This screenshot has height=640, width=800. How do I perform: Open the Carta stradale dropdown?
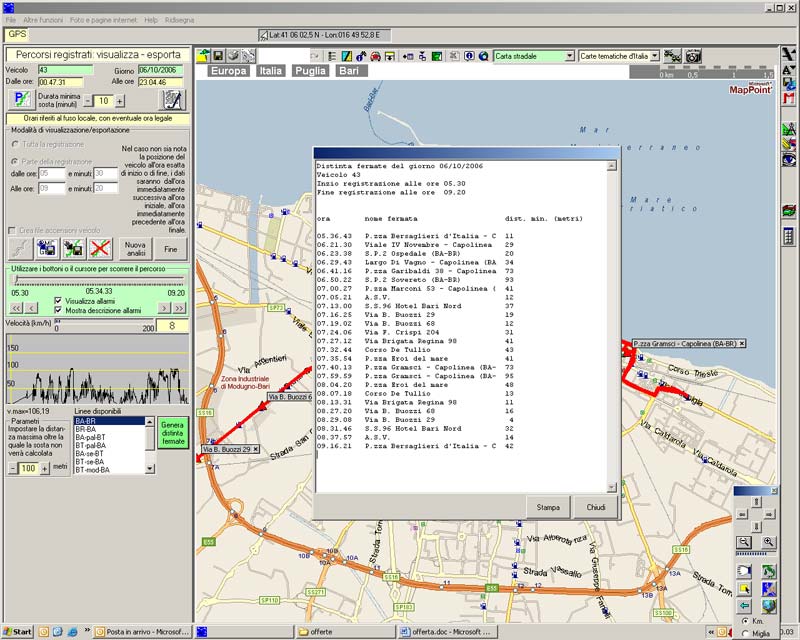[569, 56]
